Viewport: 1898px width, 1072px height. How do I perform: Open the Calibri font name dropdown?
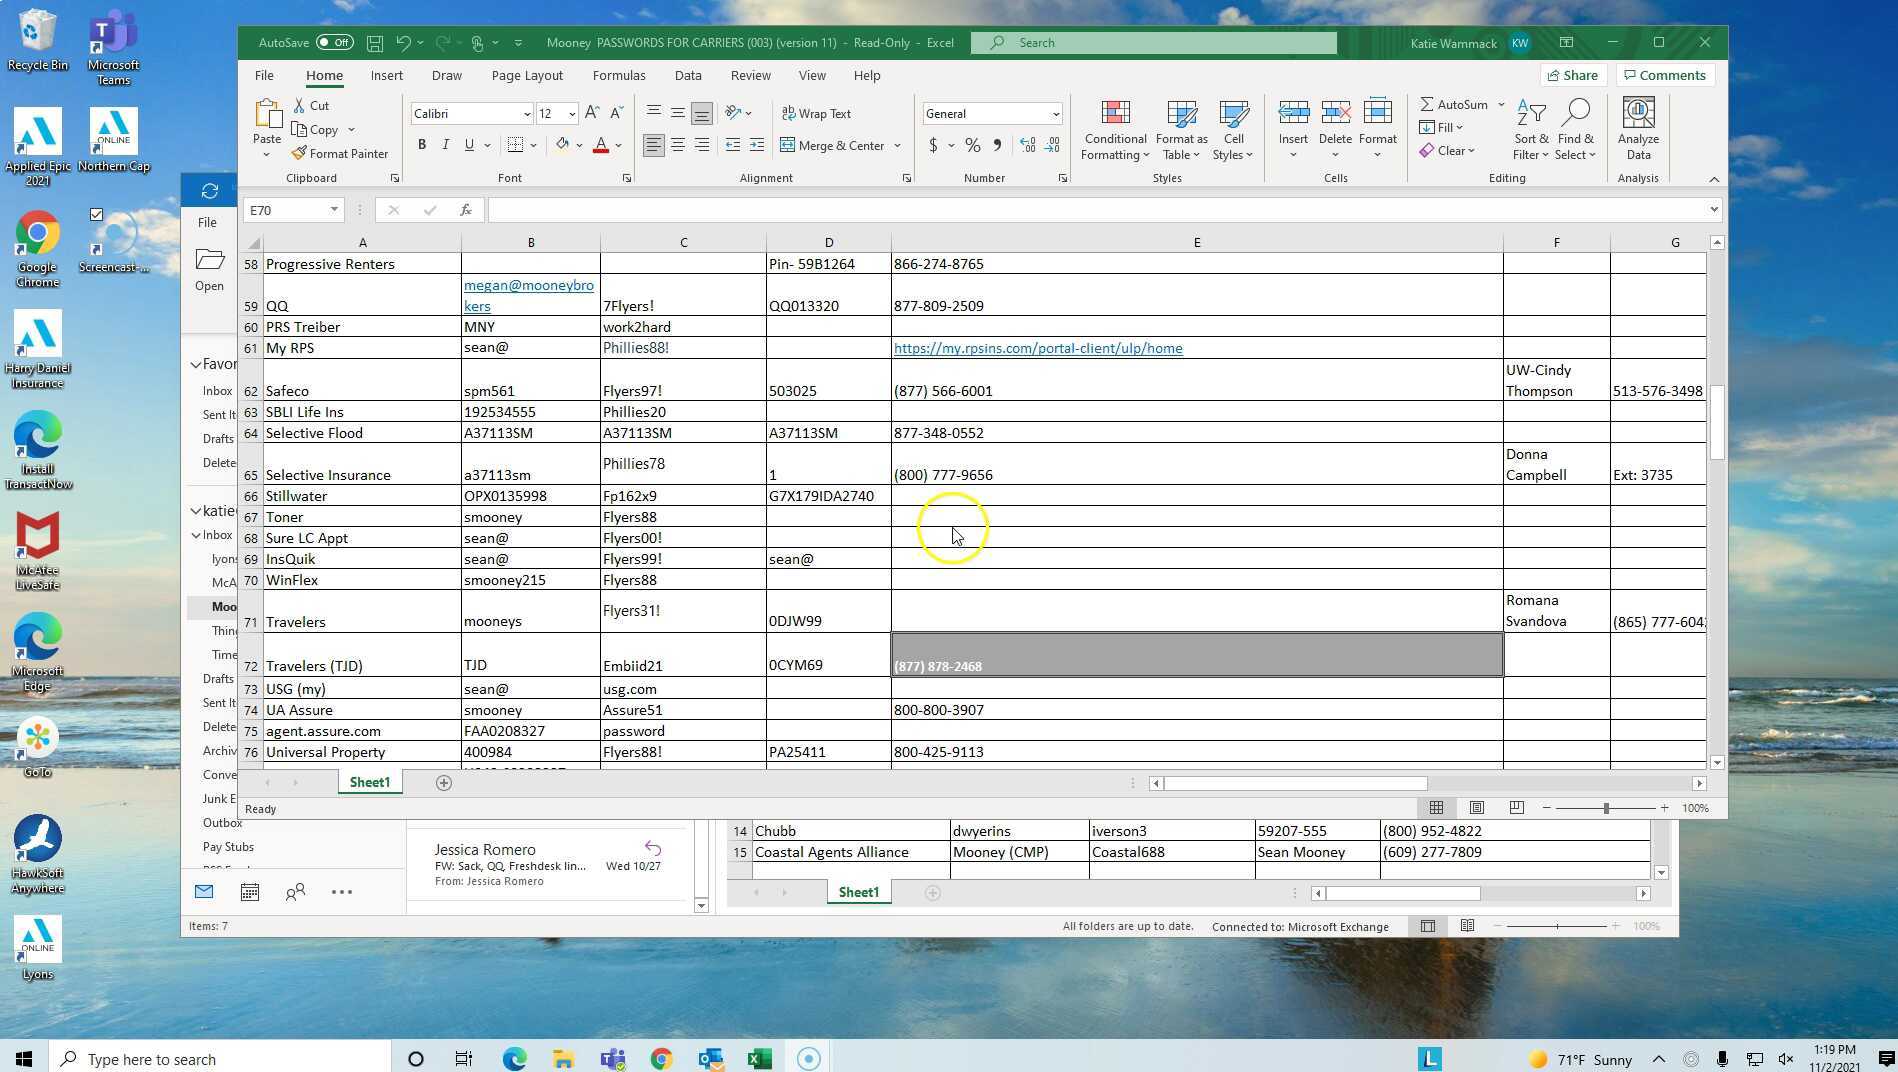(527, 114)
